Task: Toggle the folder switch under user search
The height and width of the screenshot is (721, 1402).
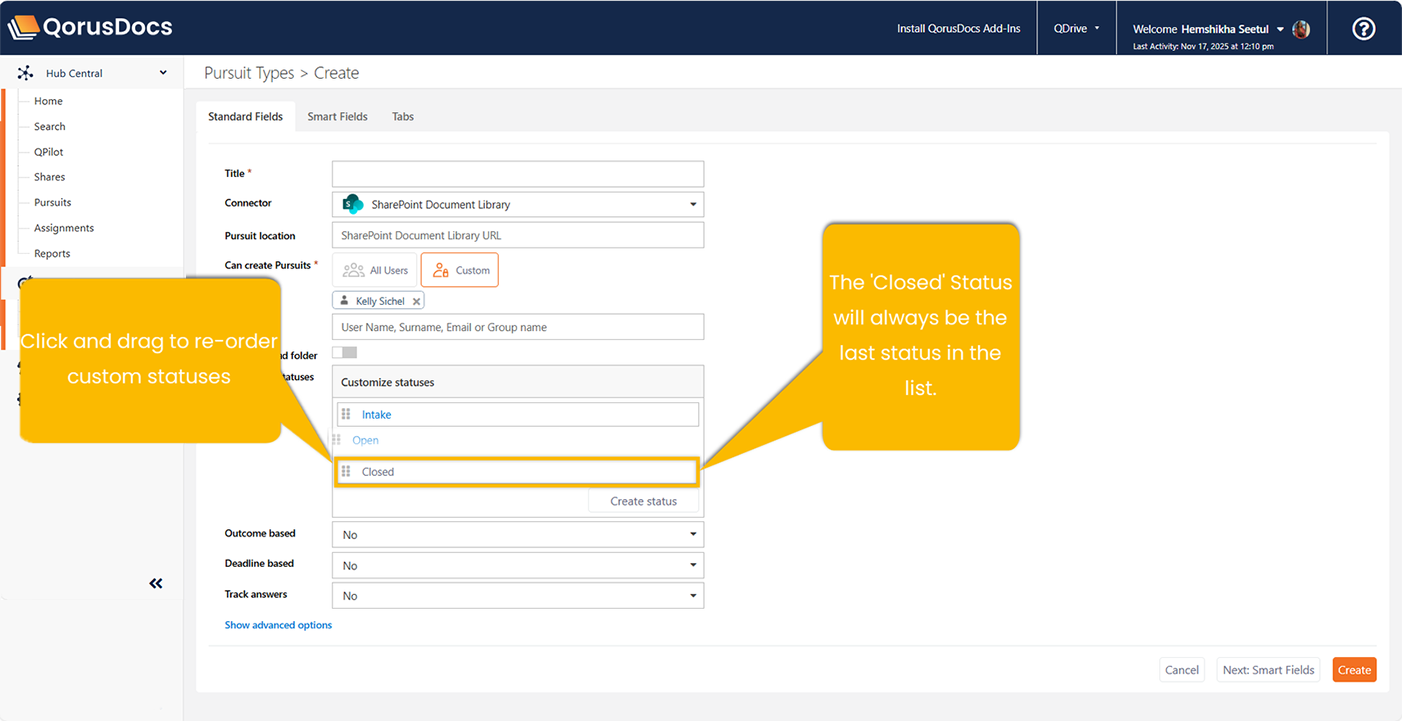Action: click(x=344, y=353)
